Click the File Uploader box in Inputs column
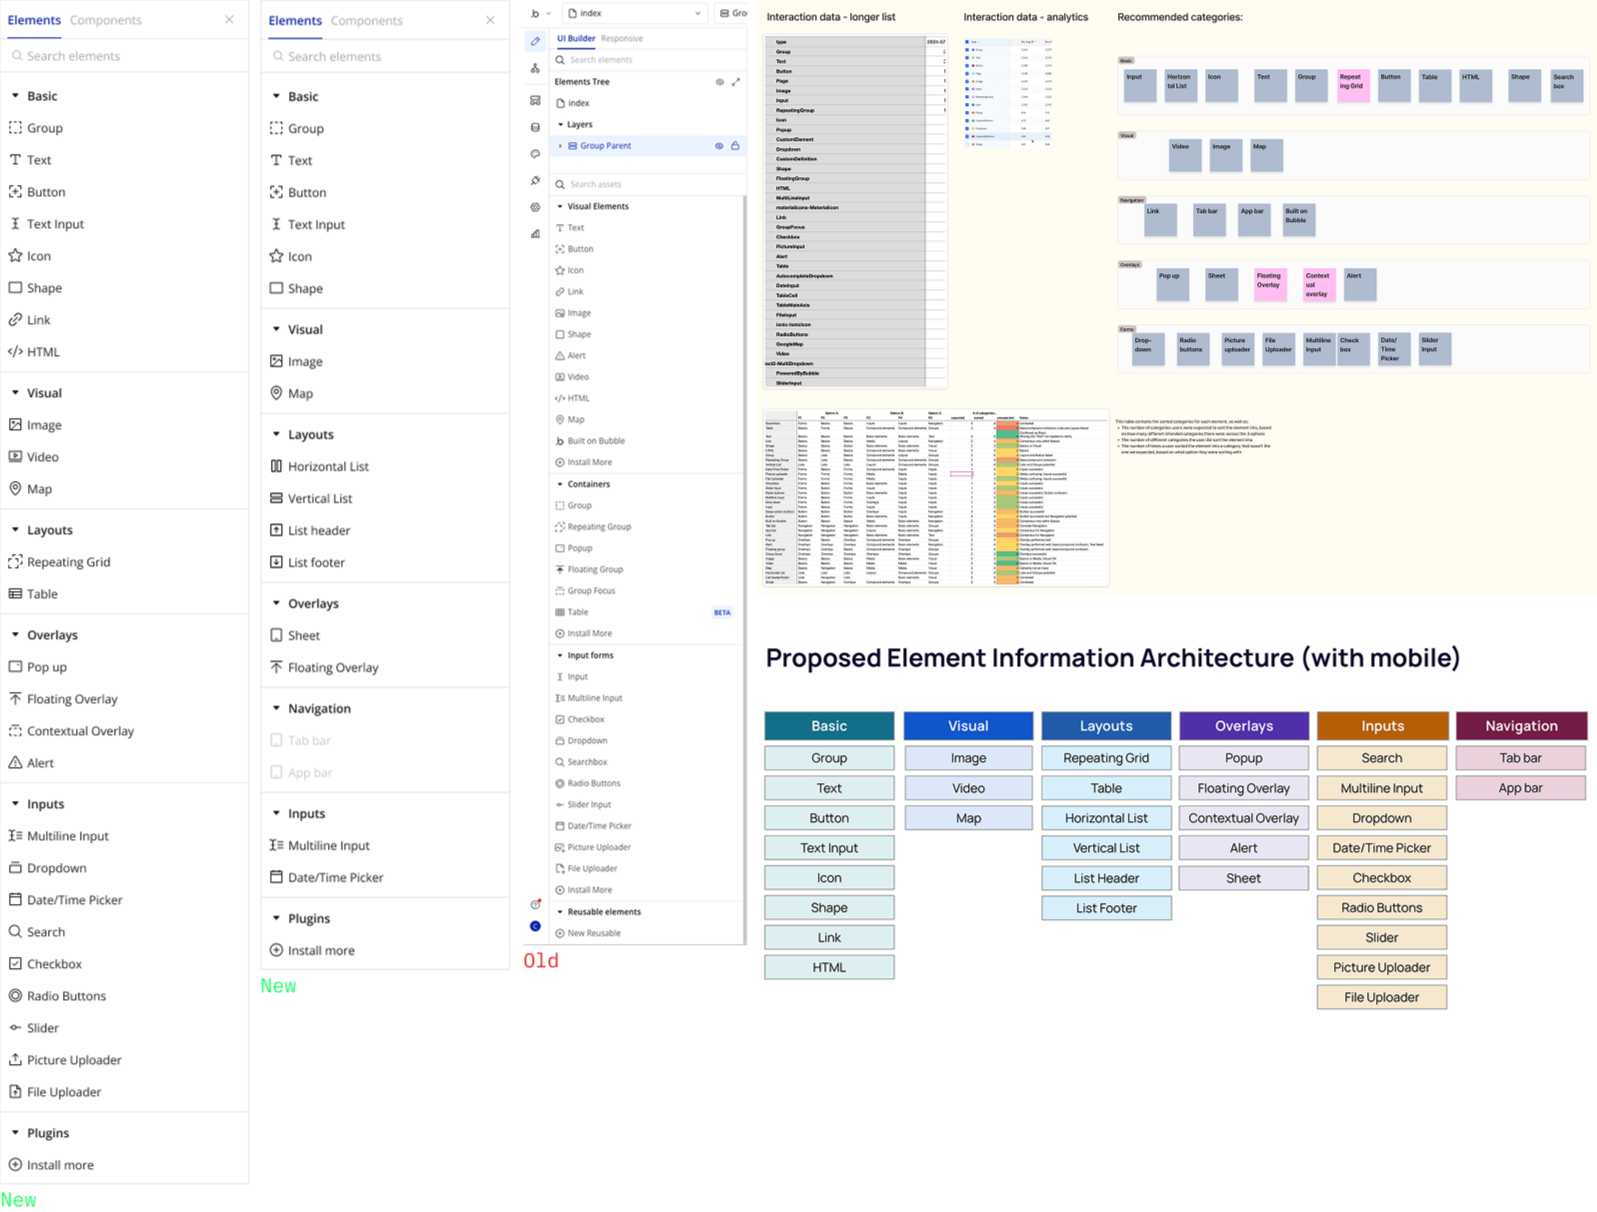 [x=1382, y=997]
